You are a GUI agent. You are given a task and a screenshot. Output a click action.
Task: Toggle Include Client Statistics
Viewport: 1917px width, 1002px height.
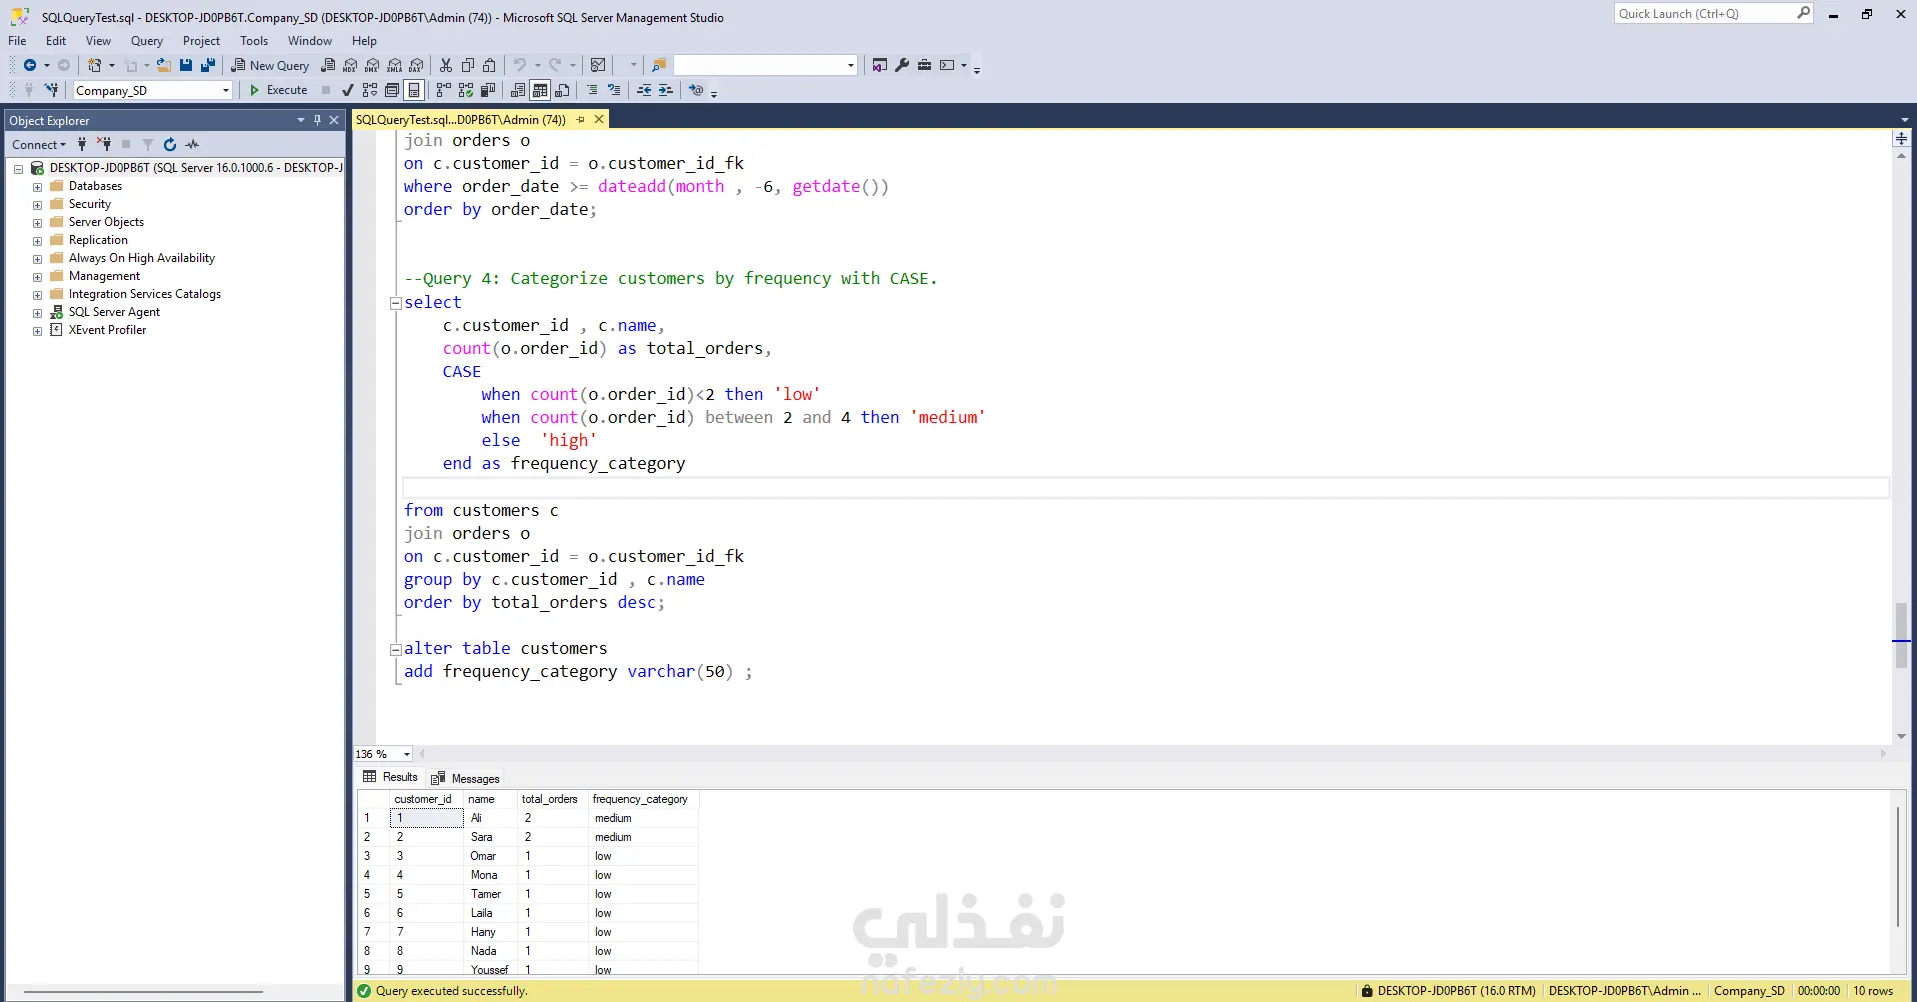coord(488,90)
